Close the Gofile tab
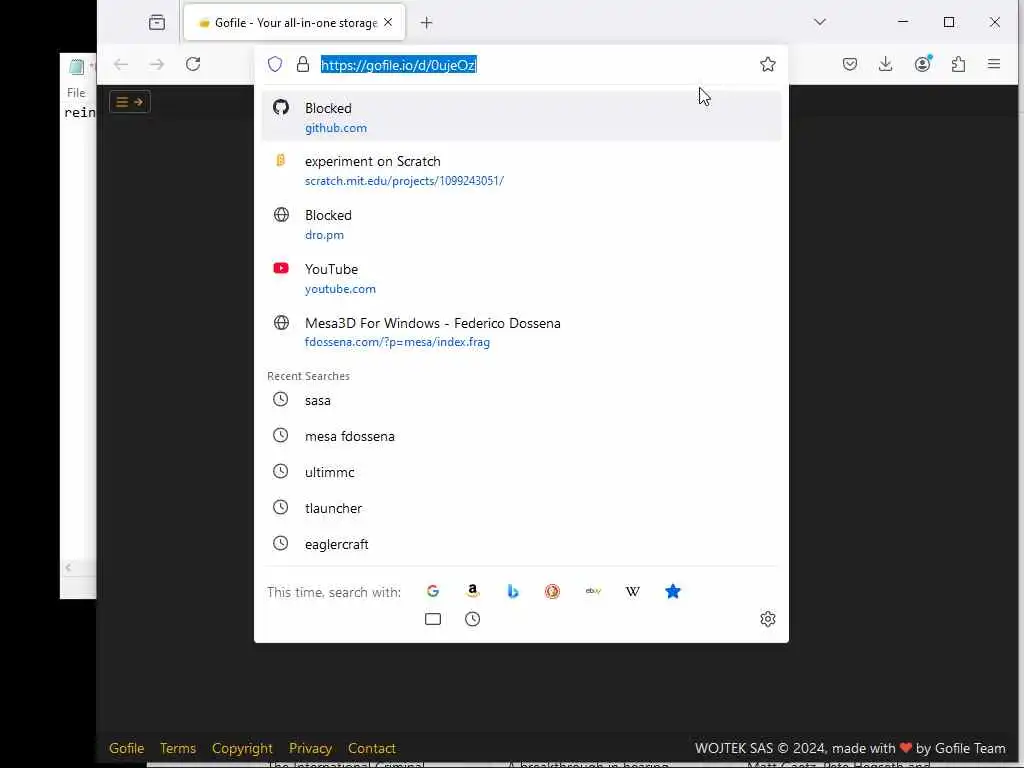1024x768 pixels. click(388, 22)
